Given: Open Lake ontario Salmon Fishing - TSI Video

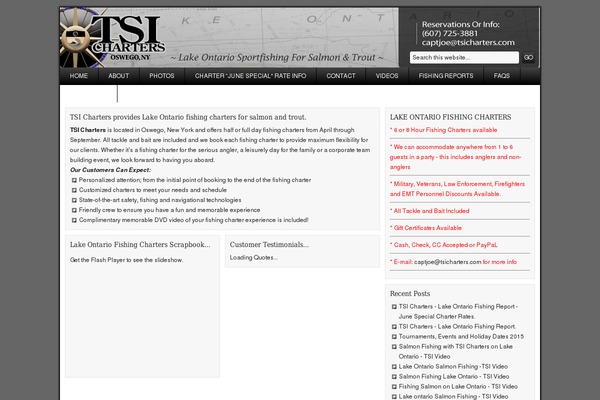Looking at the screenshot, I should click(x=453, y=397).
